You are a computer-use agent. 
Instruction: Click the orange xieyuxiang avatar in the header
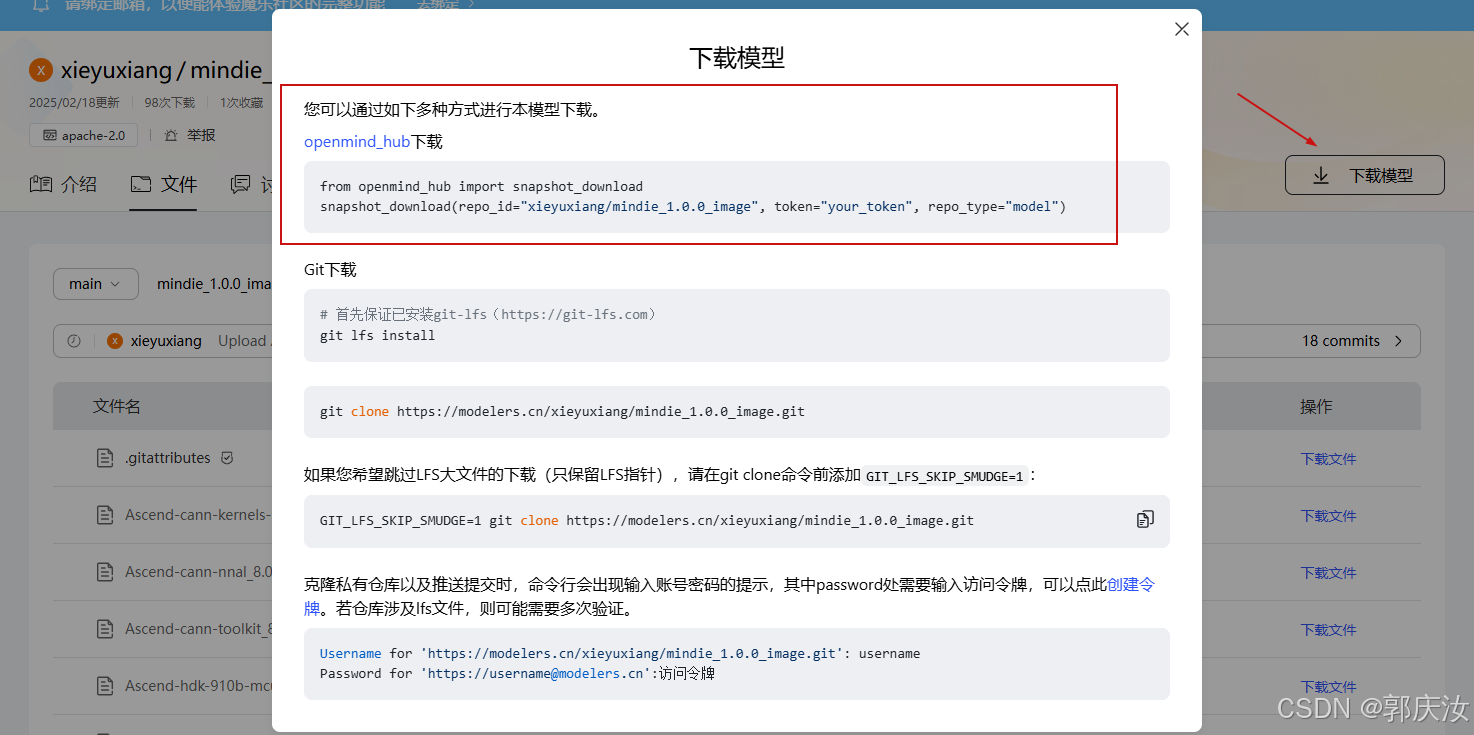41,70
